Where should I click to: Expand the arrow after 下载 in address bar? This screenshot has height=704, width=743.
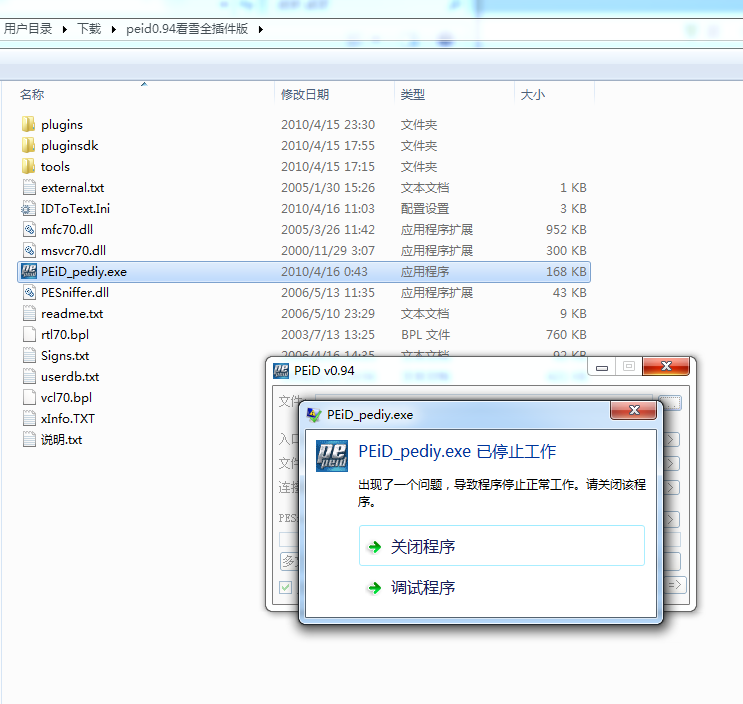pyautogui.click(x=114, y=29)
